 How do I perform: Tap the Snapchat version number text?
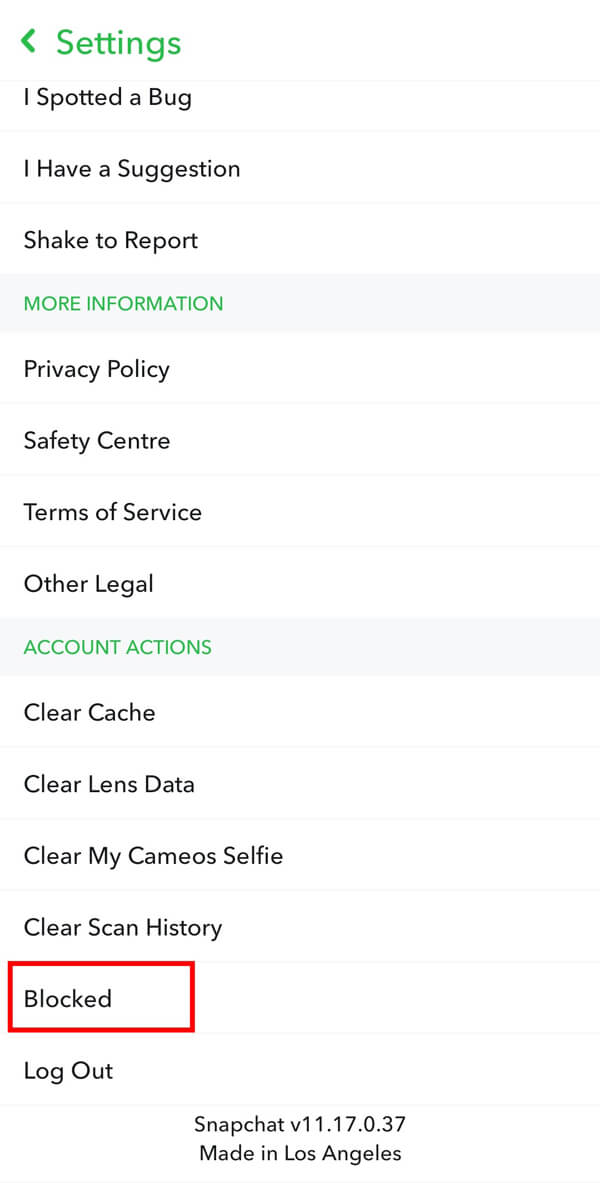300,1123
